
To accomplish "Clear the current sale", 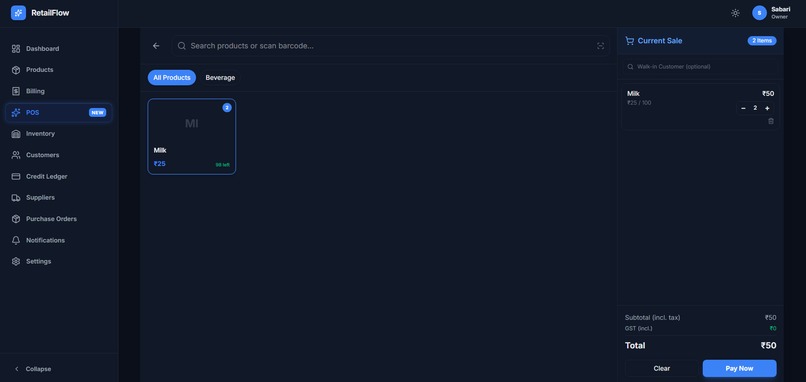I will tap(662, 368).
